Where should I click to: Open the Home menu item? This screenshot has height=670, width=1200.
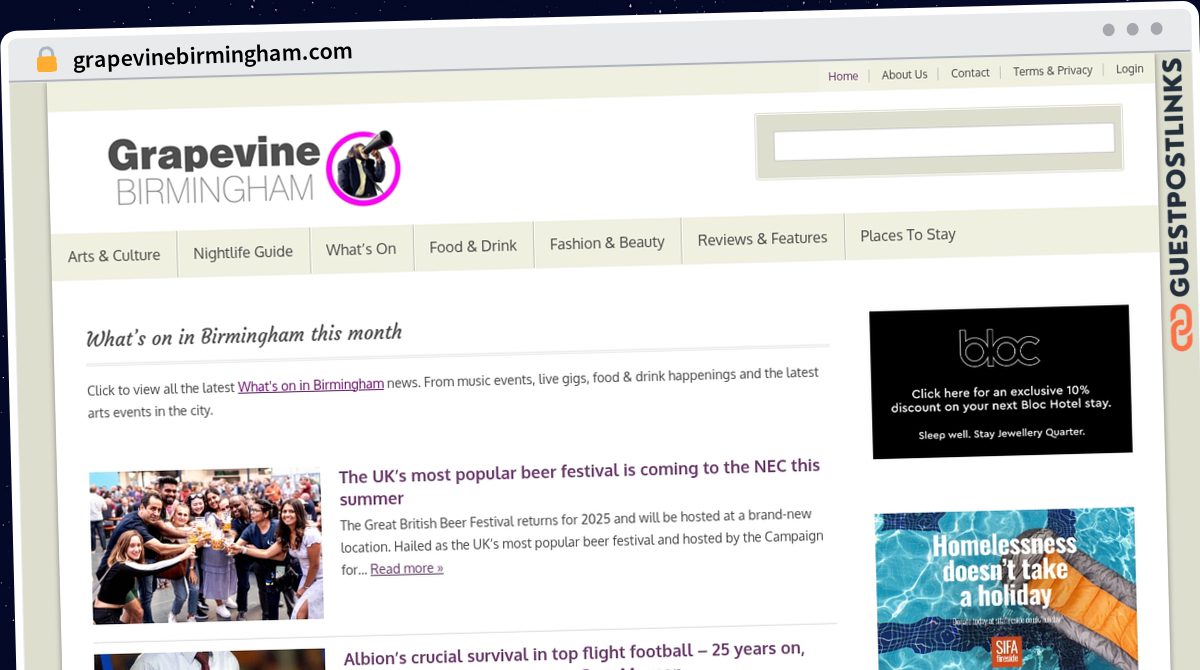pos(843,76)
